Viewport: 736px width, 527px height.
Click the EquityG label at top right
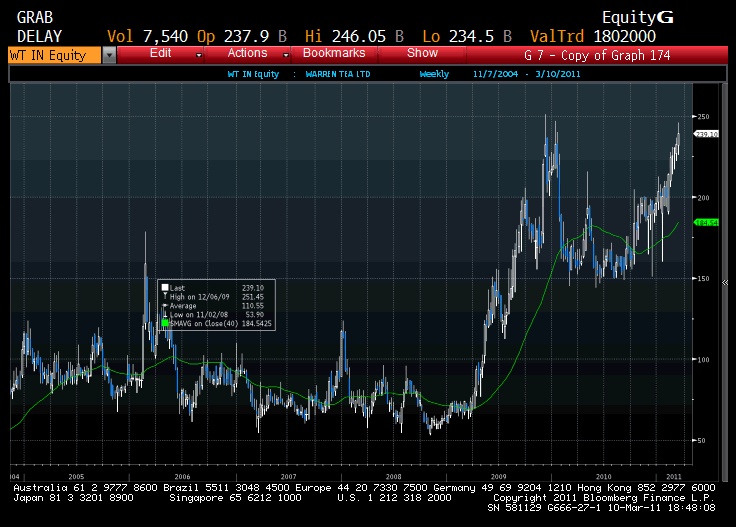pyautogui.click(x=637, y=18)
